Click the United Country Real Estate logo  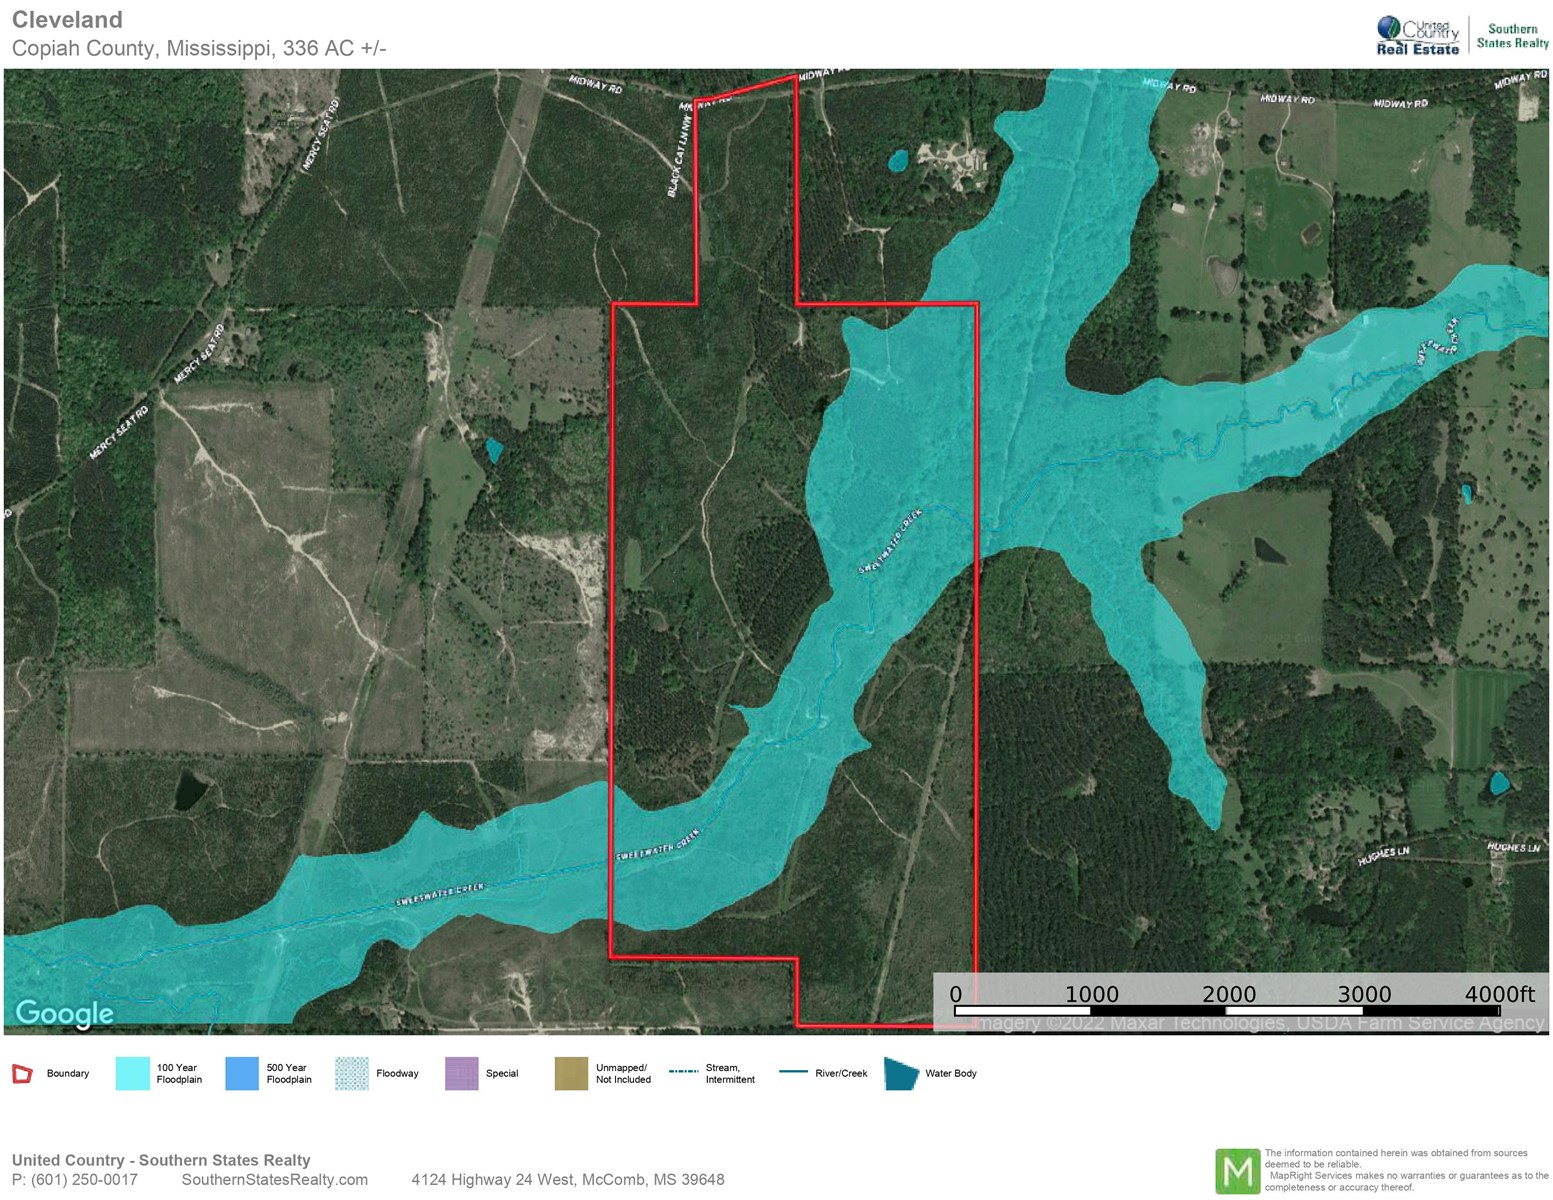1418,36
